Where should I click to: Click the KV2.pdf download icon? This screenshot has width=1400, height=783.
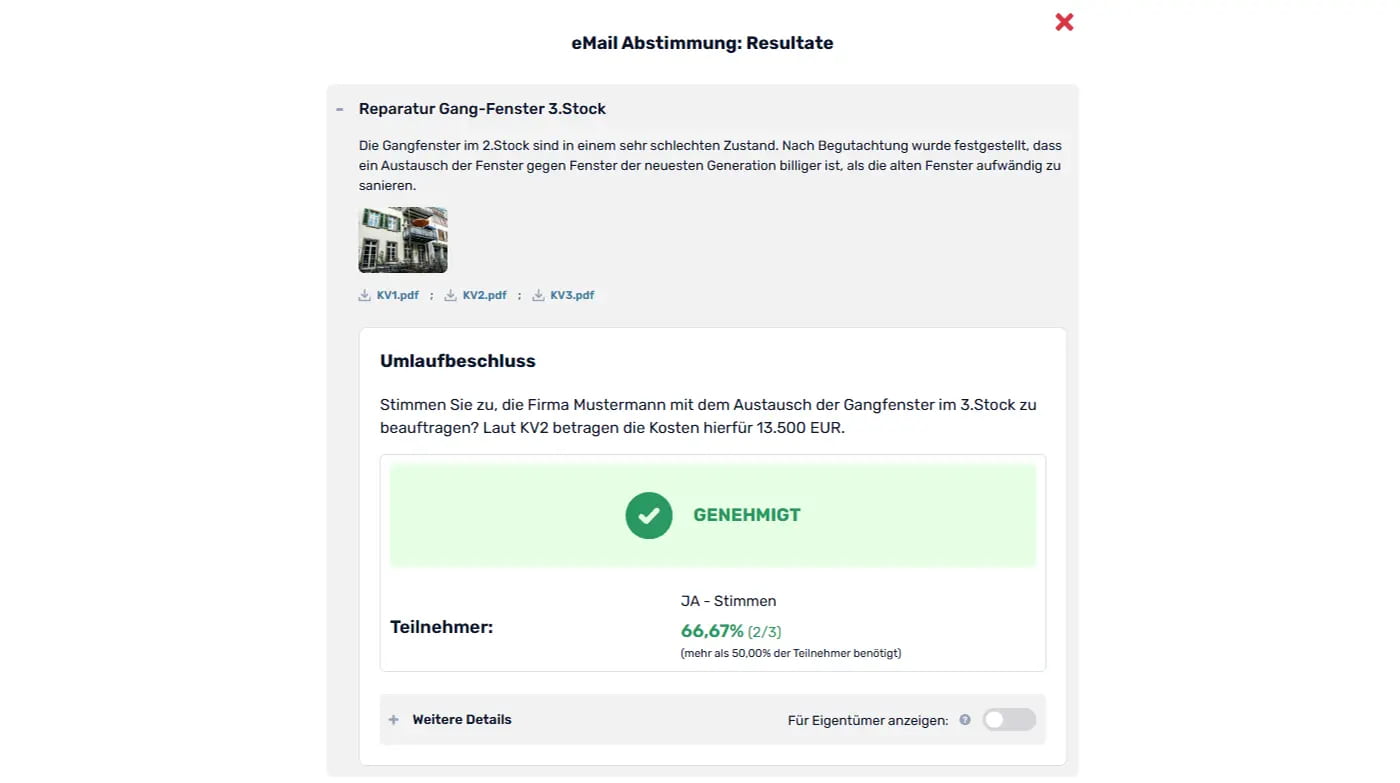(x=450, y=295)
